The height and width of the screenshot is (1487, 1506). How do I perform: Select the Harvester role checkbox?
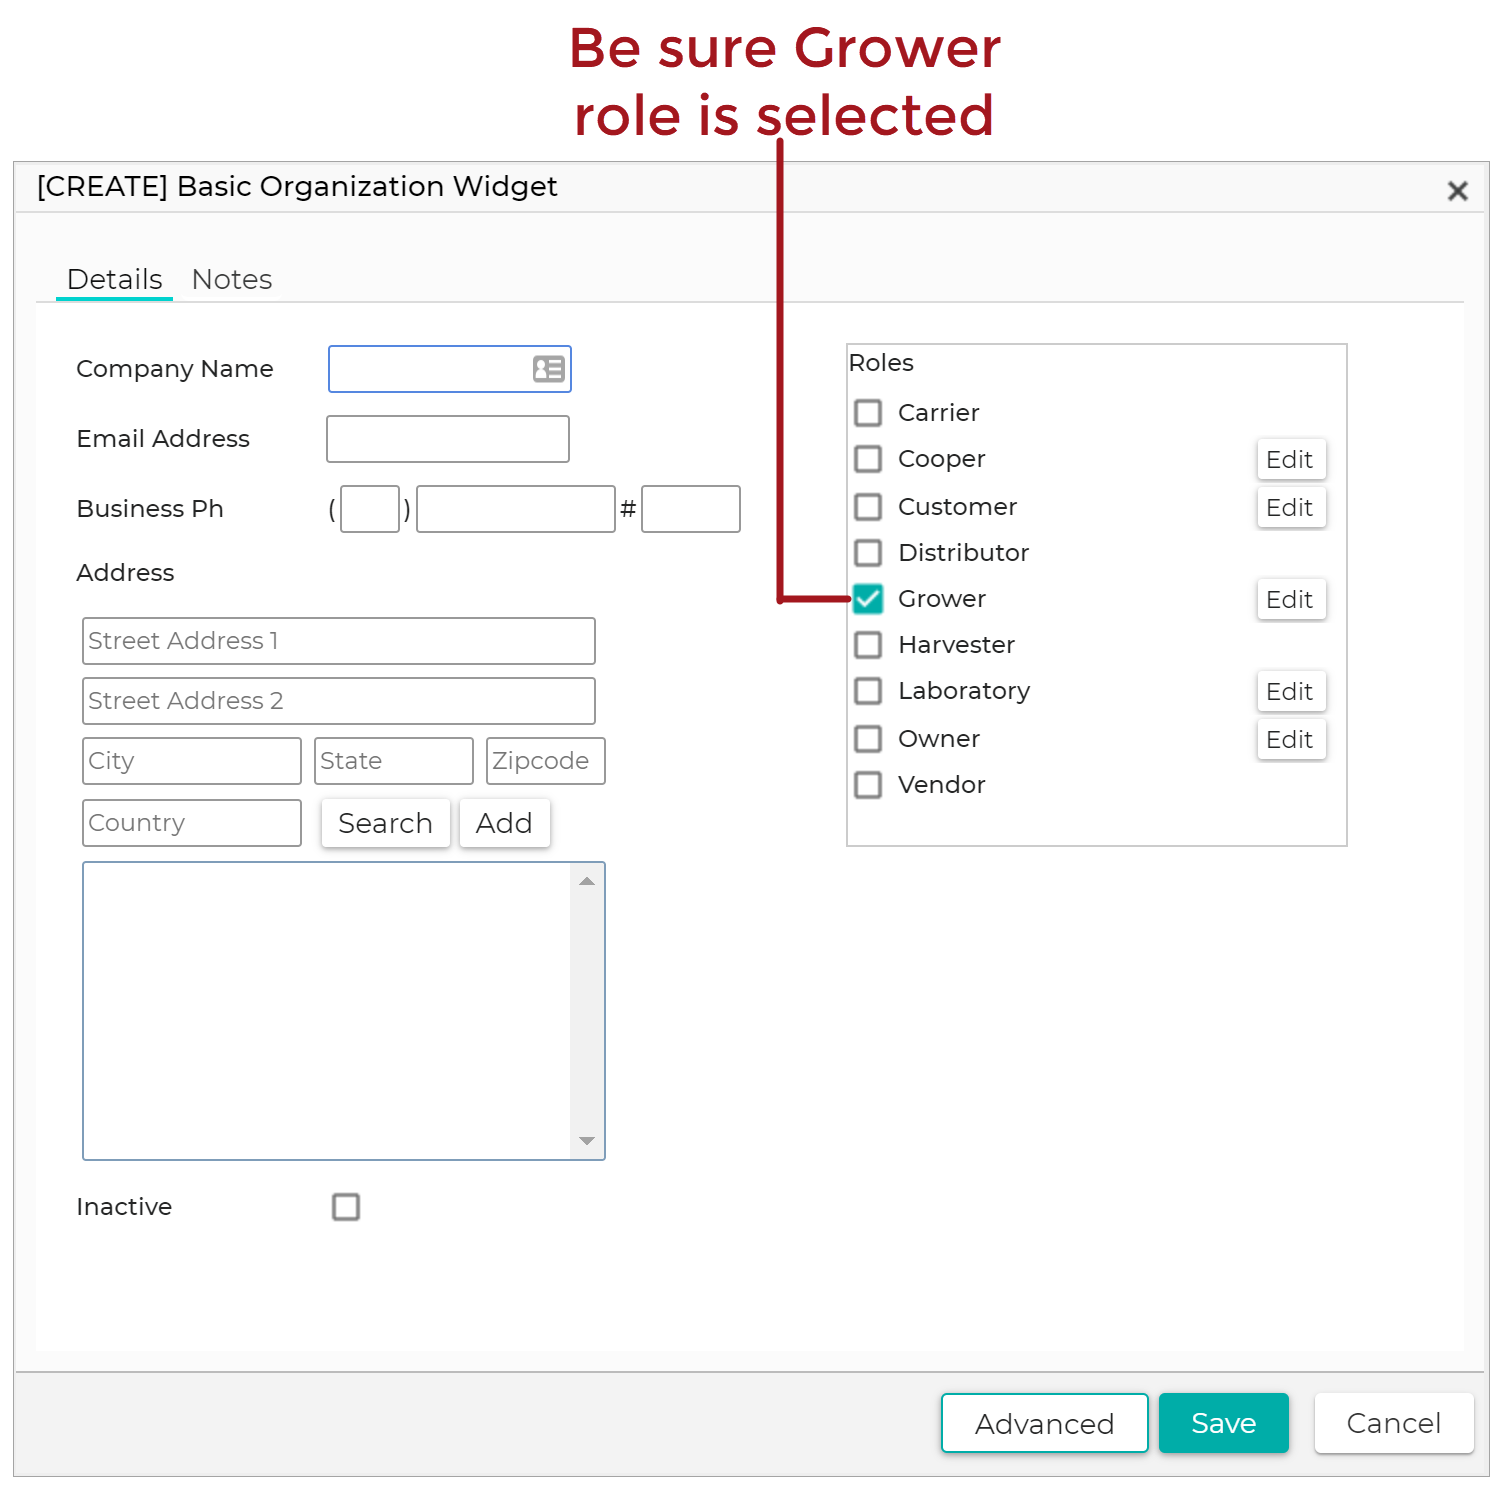tap(868, 645)
